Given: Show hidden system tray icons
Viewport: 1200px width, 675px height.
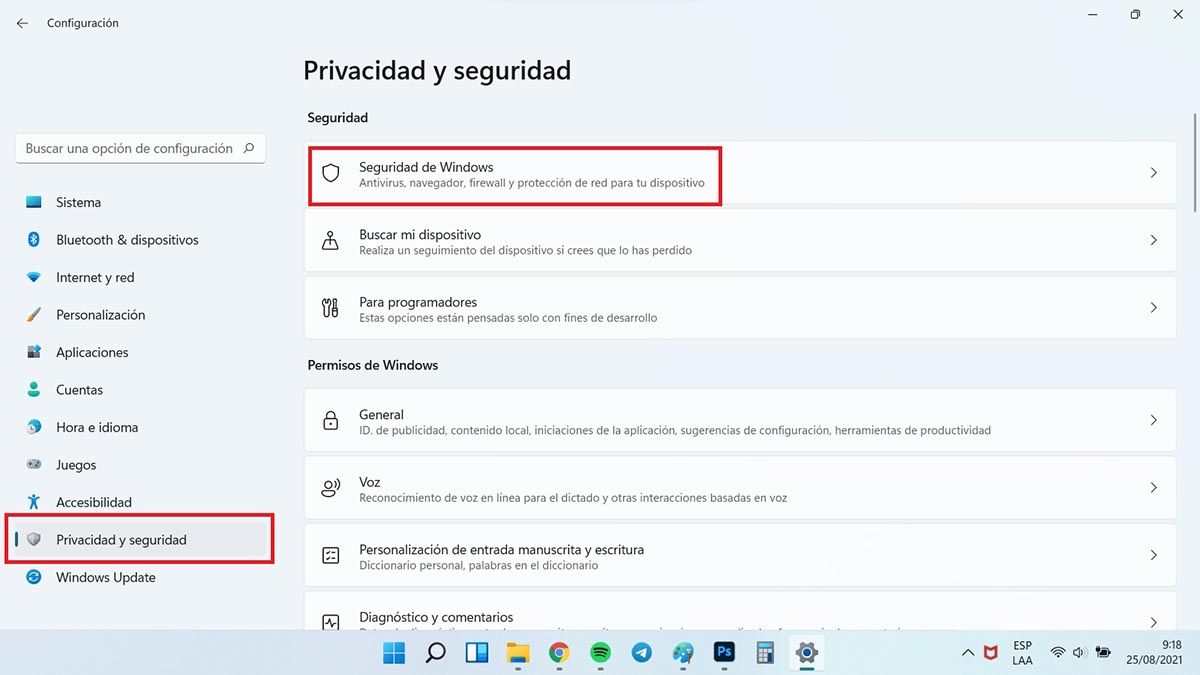Looking at the screenshot, I should tap(967, 653).
